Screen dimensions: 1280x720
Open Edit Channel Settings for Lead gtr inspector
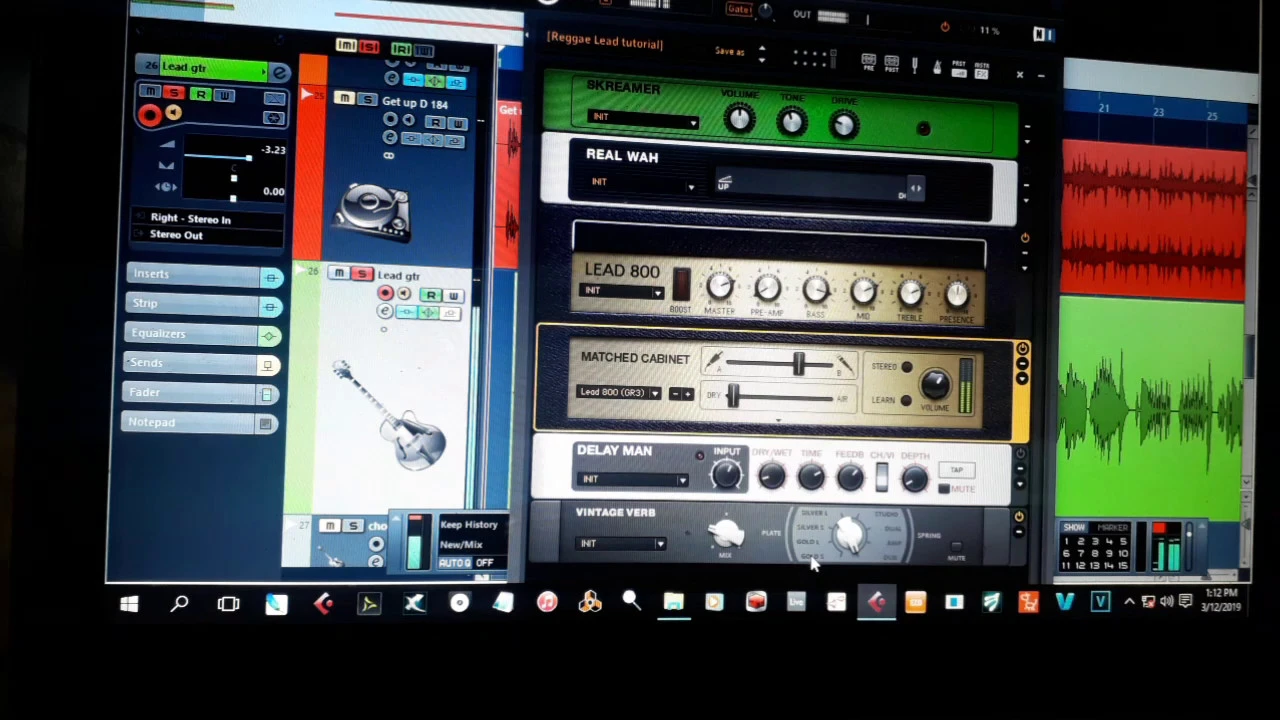(x=279, y=72)
